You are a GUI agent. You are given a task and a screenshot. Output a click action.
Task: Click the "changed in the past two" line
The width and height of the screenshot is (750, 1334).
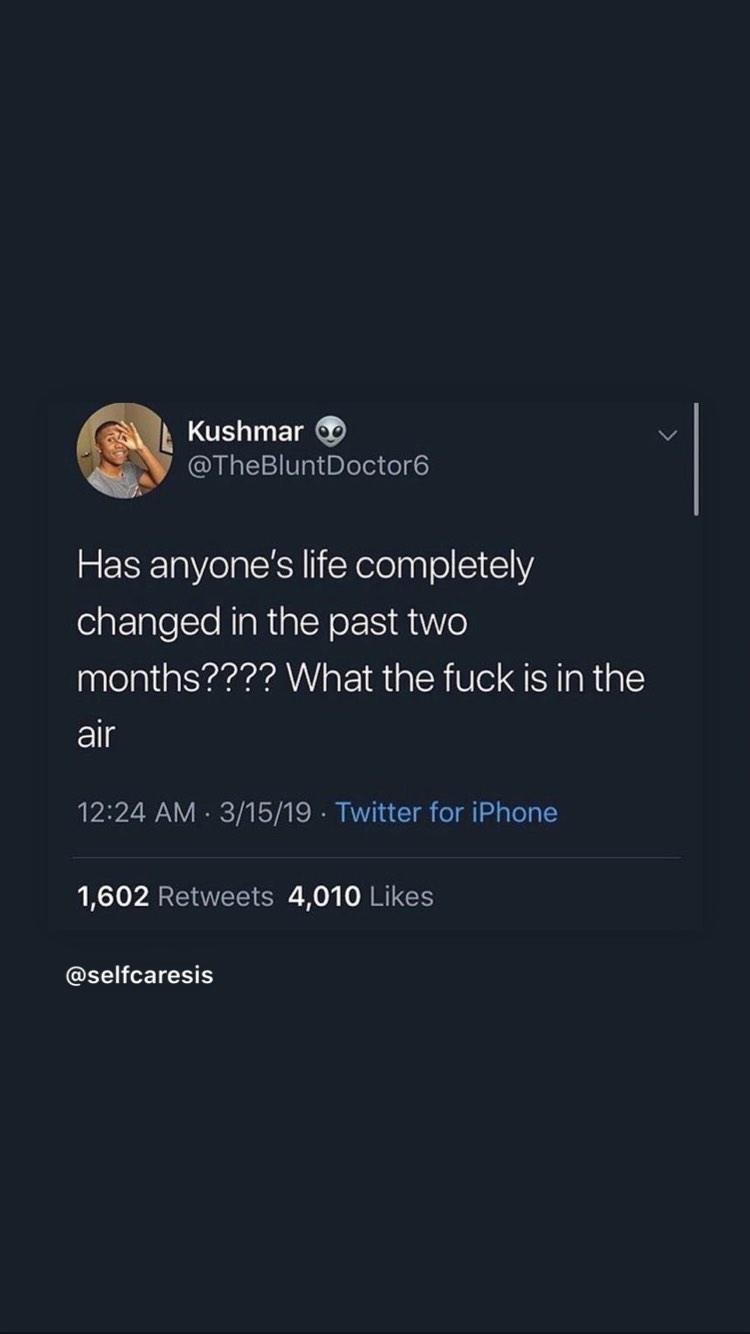pos(272,623)
